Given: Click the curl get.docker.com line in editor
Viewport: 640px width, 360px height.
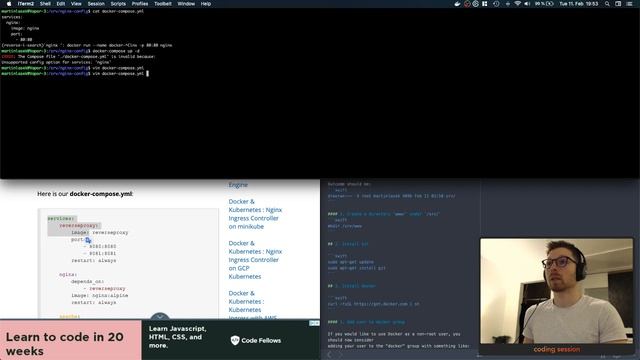Looking at the screenshot, I should [x=373, y=304].
